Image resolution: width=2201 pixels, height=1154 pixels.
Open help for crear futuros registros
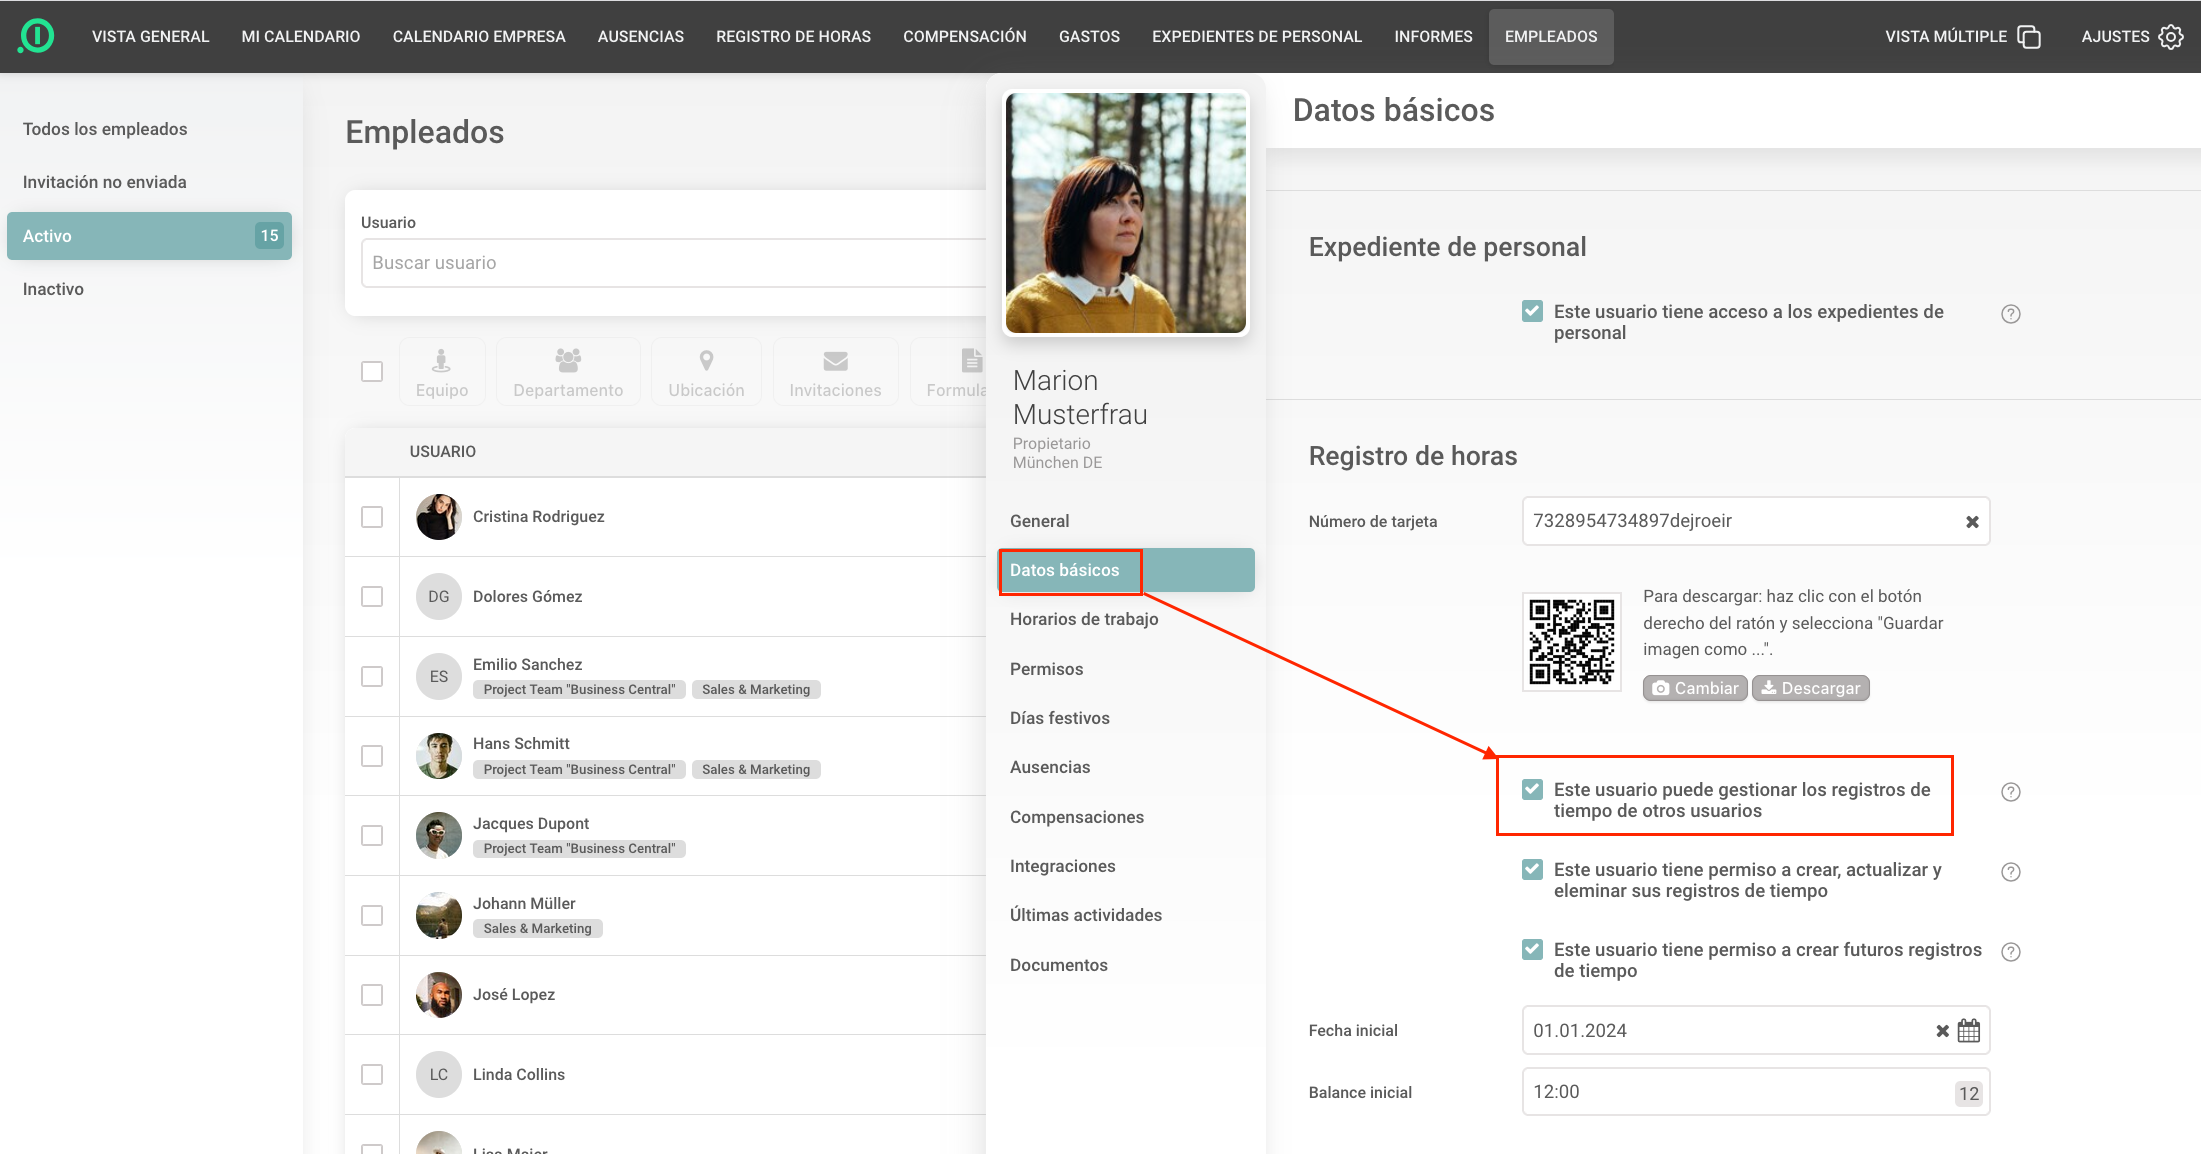[2011, 952]
